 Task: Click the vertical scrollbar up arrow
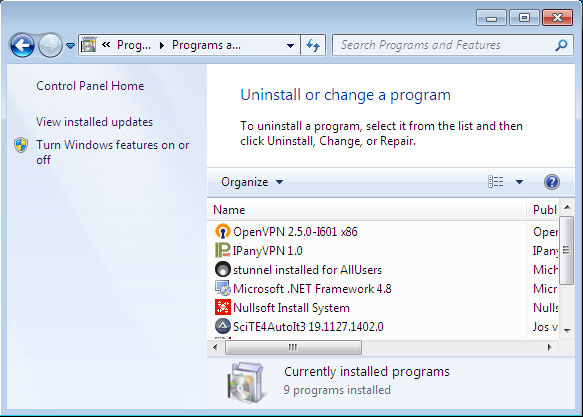point(567,207)
